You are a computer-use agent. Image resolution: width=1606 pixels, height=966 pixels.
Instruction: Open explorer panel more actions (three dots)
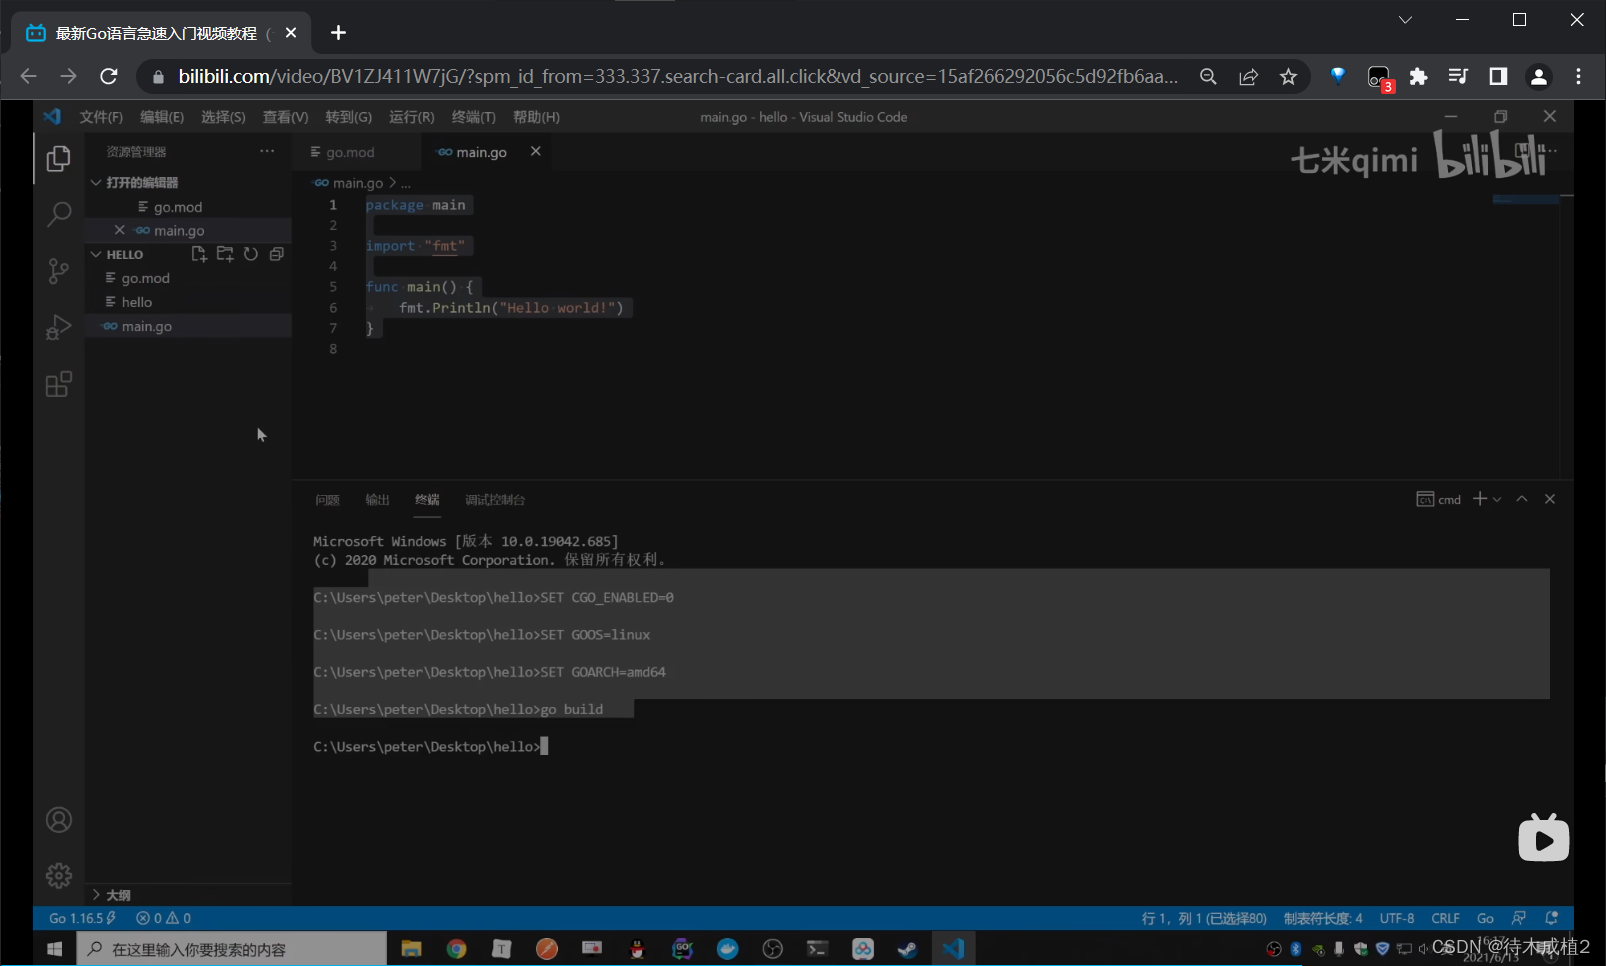(x=267, y=151)
